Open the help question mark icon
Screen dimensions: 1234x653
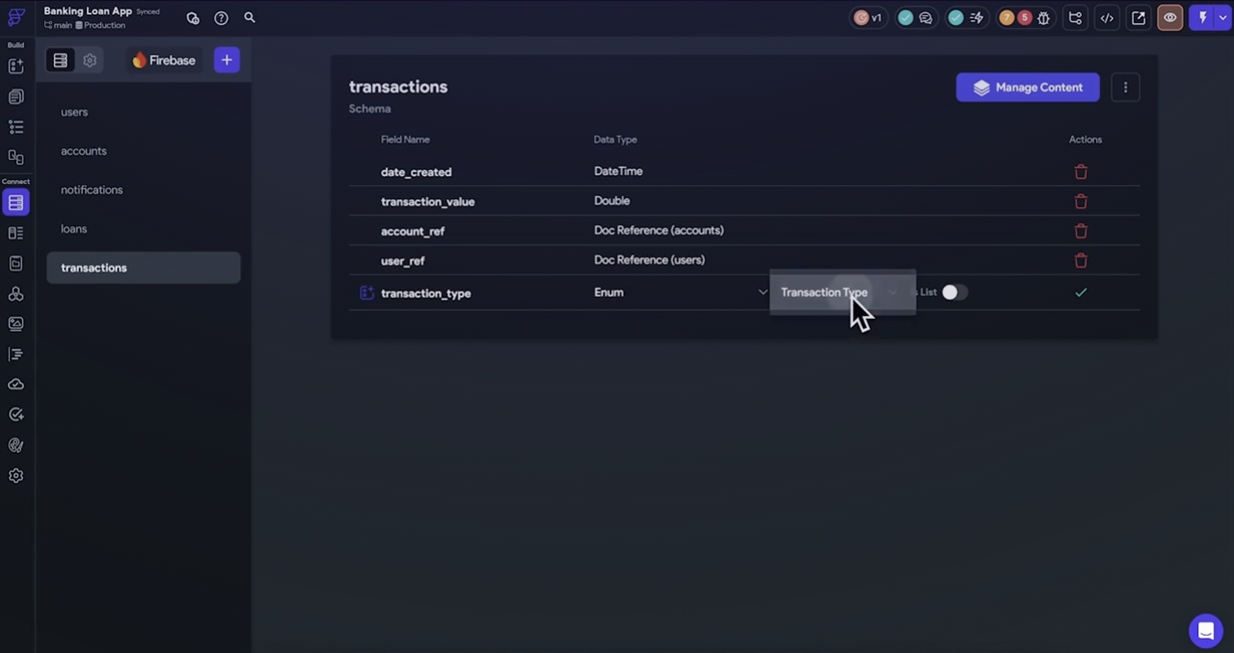coord(221,18)
